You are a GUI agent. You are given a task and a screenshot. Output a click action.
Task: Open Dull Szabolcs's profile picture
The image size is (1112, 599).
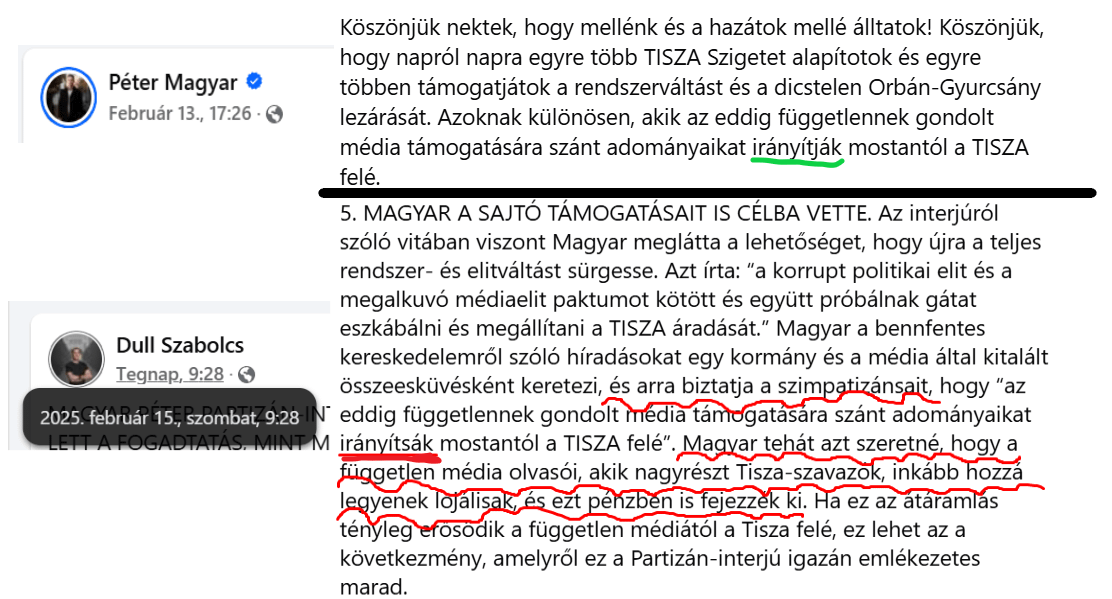[76, 359]
